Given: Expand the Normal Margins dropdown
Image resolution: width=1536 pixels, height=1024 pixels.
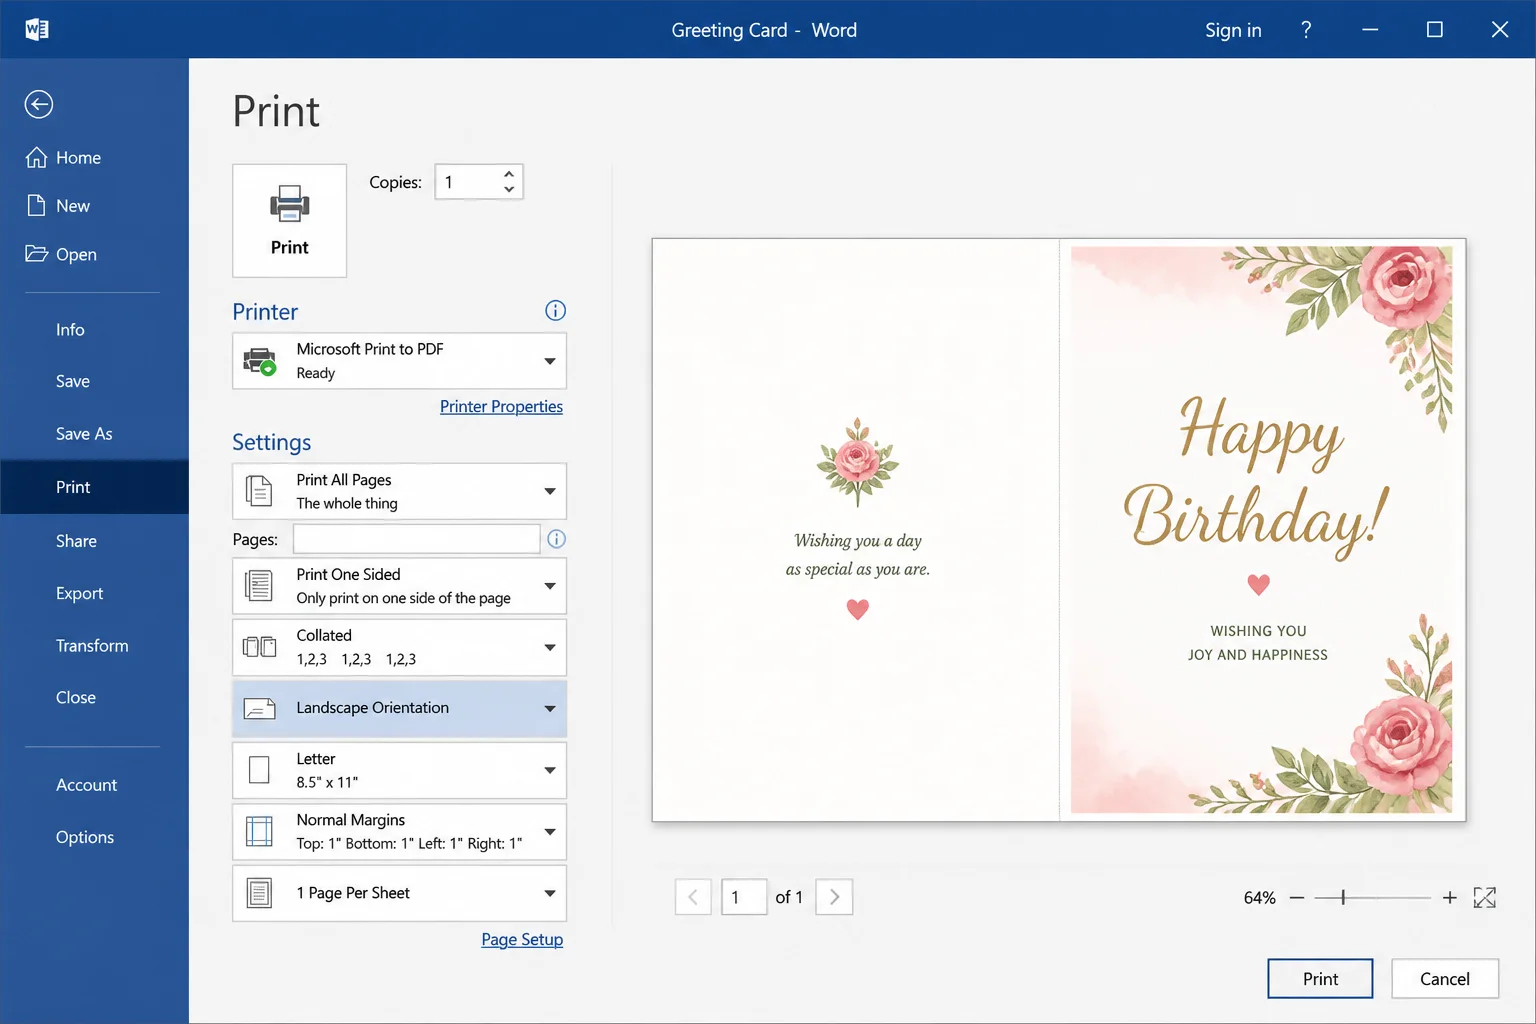Looking at the screenshot, I should tap(550, 831).
